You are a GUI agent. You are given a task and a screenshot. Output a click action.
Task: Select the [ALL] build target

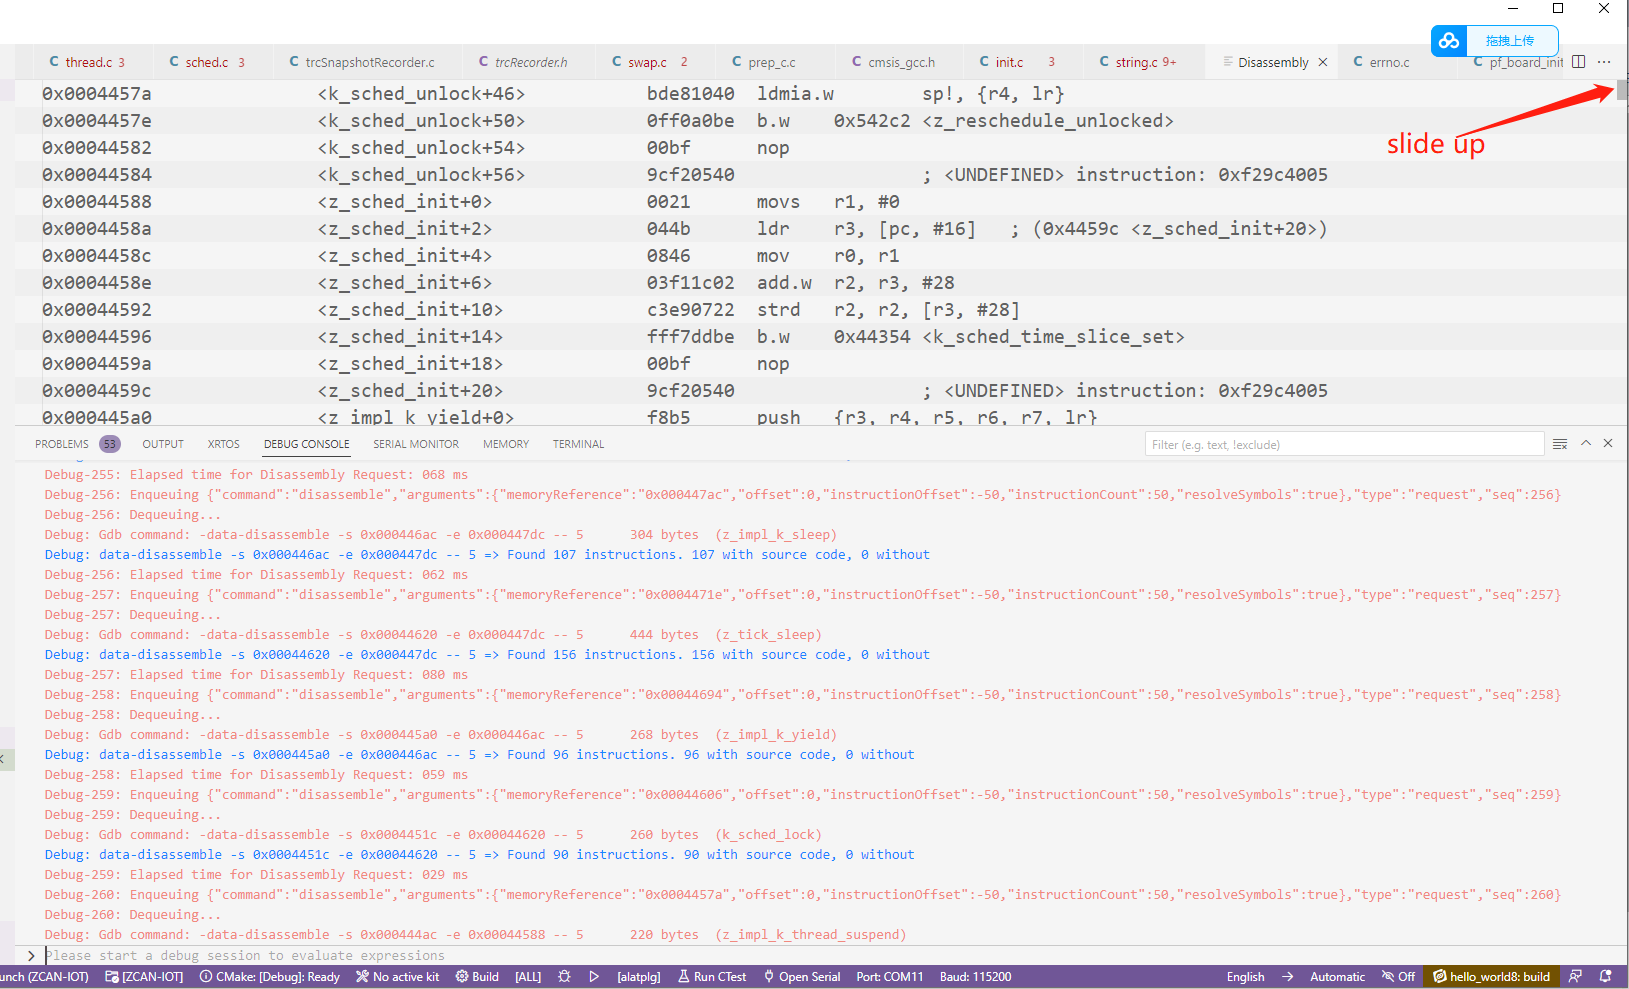coord(528,977)
